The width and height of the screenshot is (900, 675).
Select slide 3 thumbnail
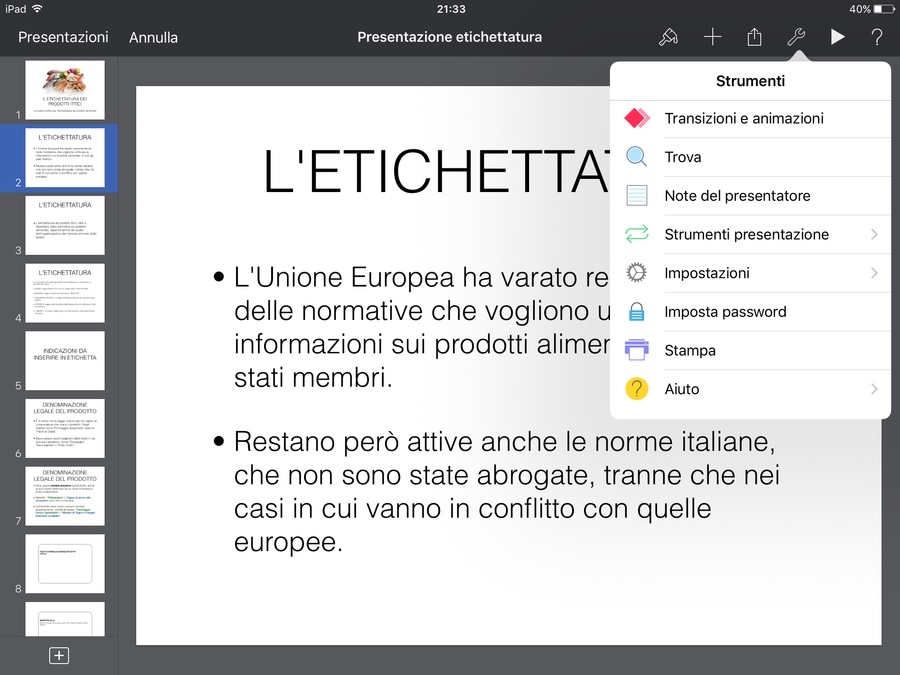(x=65, y=226)
